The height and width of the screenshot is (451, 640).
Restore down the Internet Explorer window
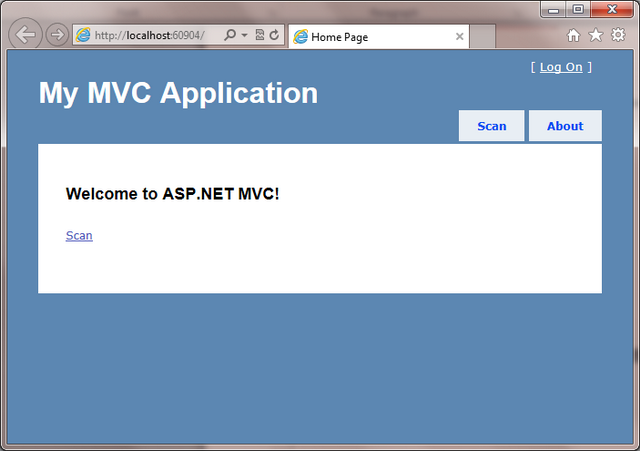tap(578, 9)
